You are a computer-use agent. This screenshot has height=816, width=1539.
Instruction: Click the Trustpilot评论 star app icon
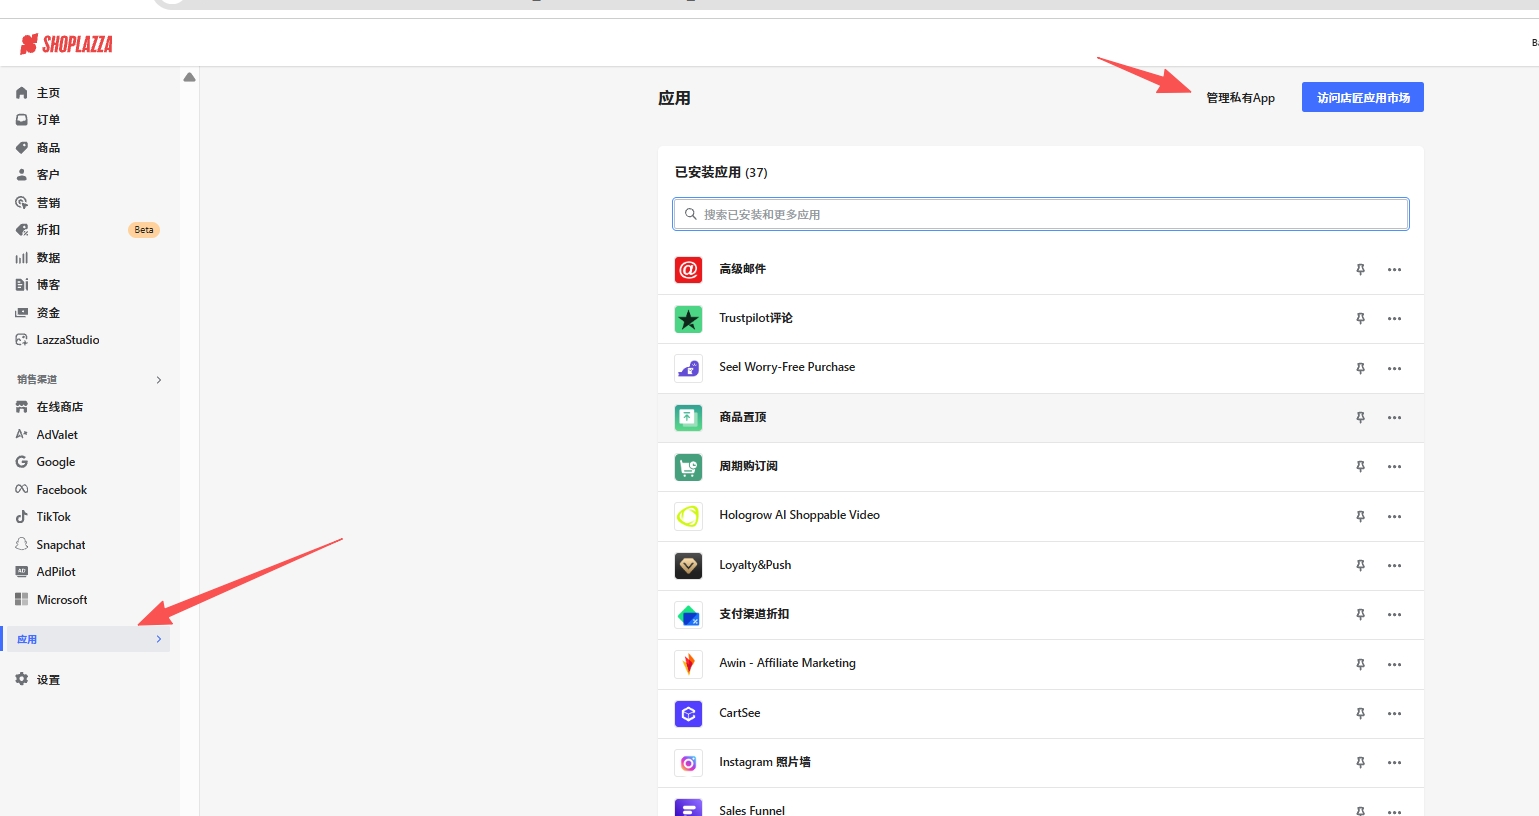[x=688, y=319]
